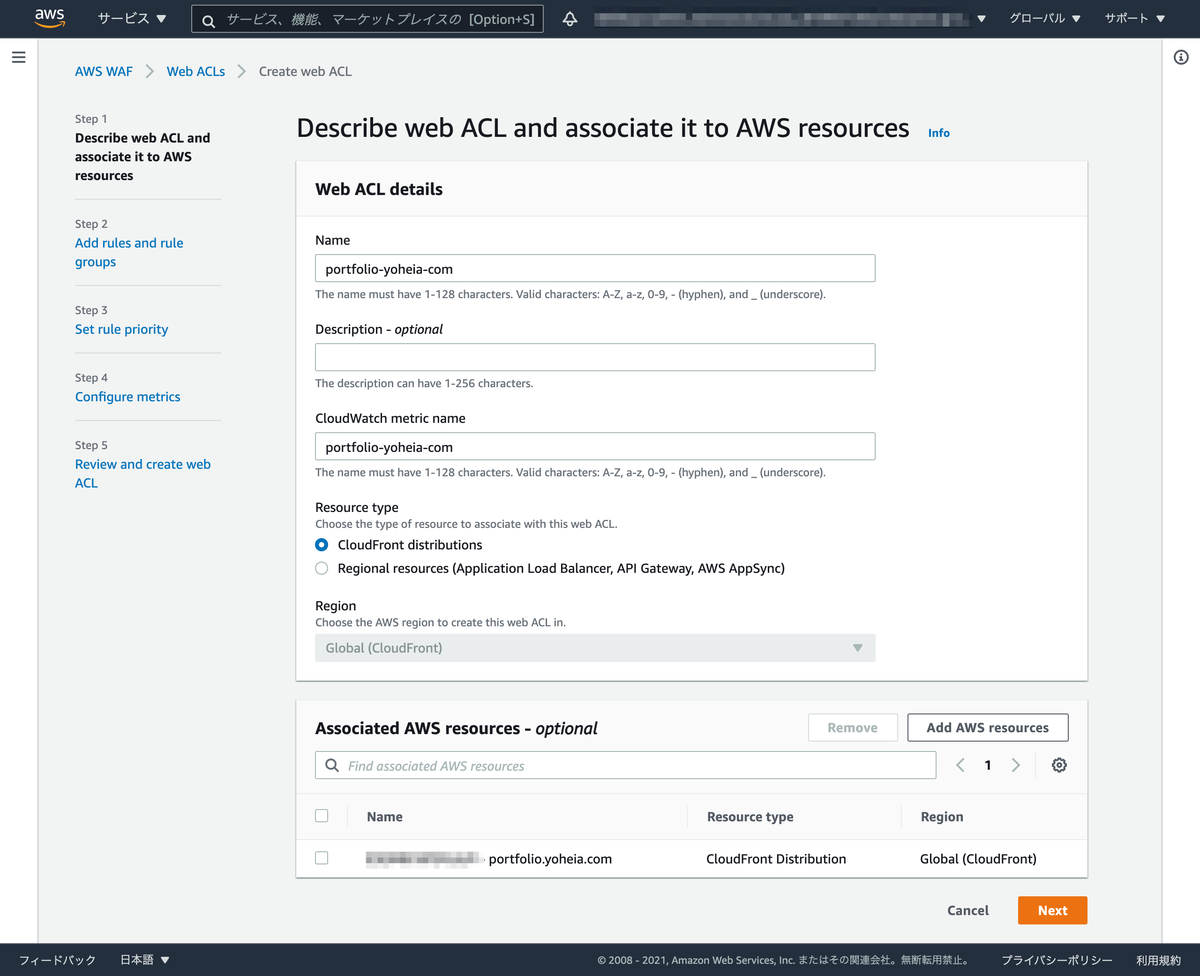1200x976 pixels.
Task: Open the サポート dropdown menu
Action: [x=1133, y=18]
